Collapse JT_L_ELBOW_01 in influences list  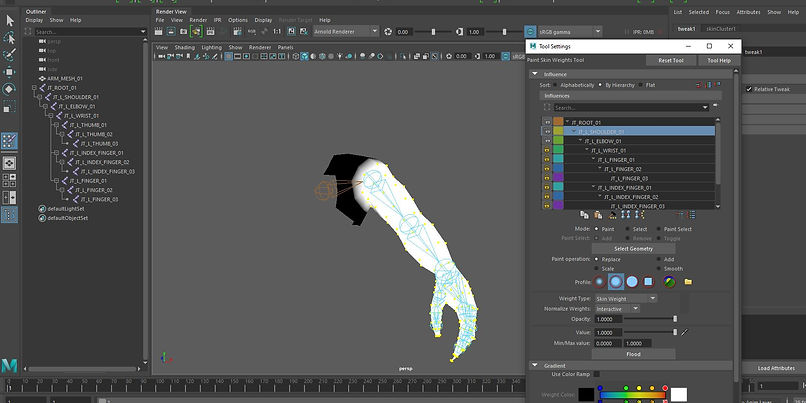(x=581, y=141)
